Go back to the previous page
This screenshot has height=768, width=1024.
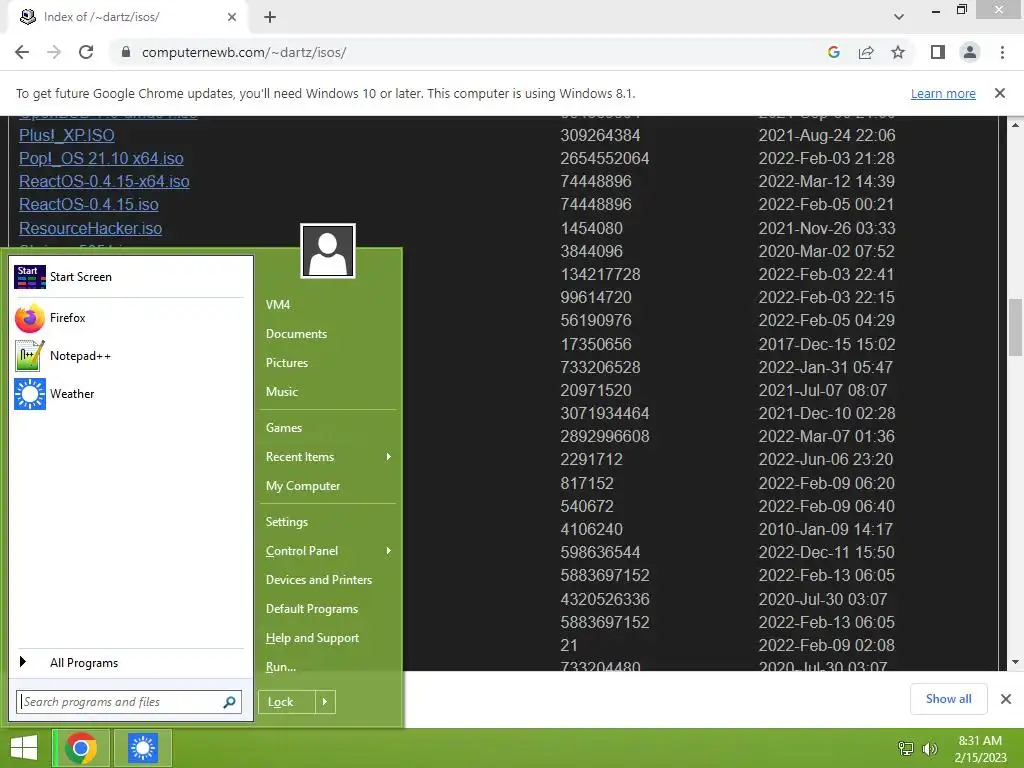22,52
